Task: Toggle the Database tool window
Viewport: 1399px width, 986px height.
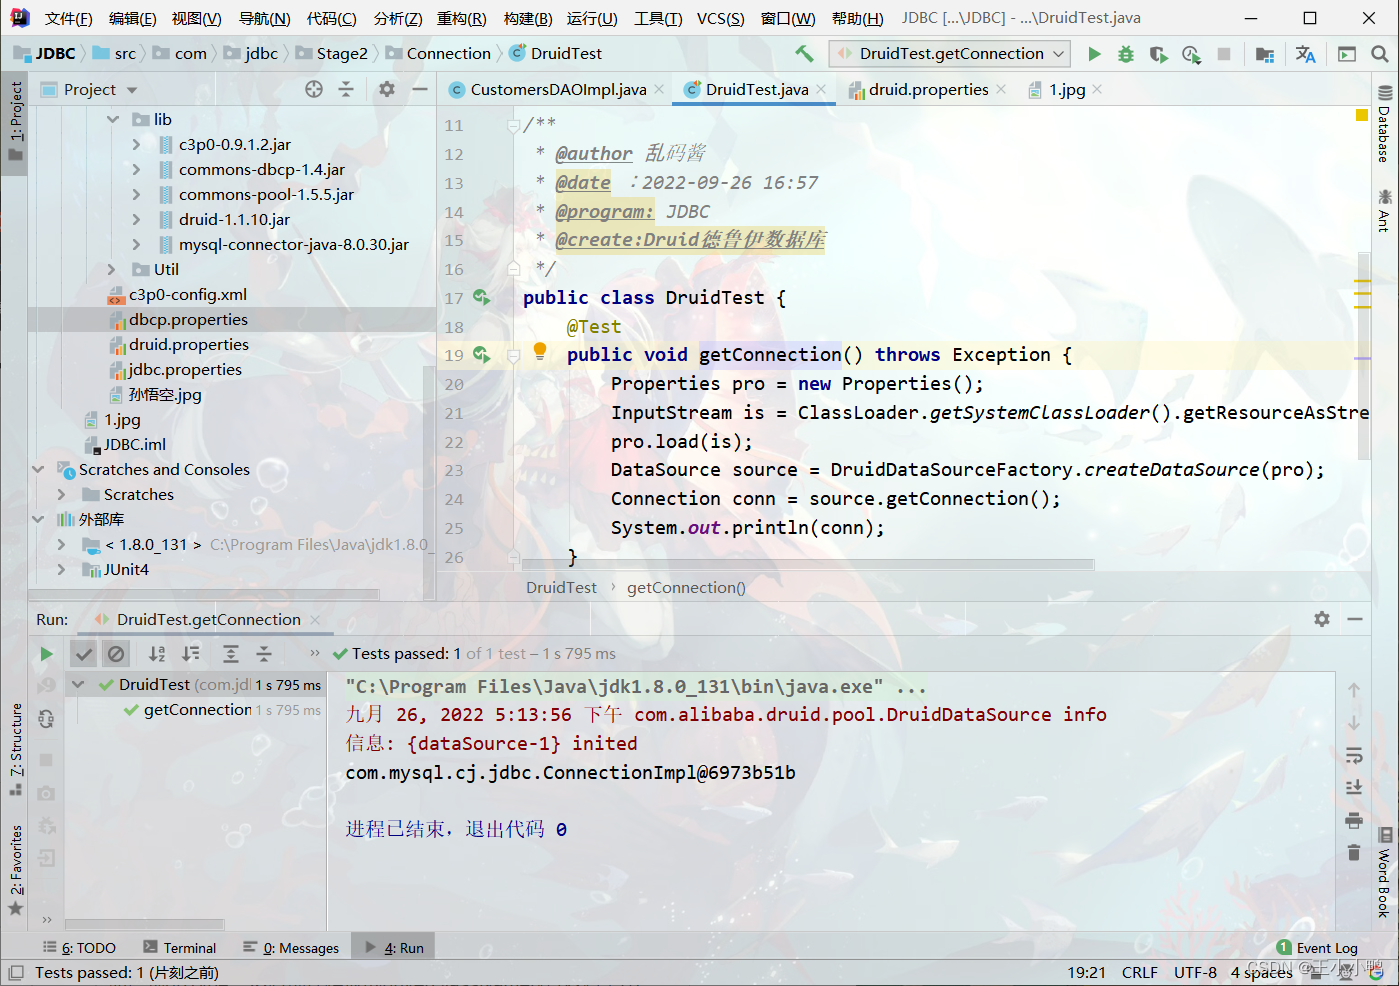Action: 1385,125
